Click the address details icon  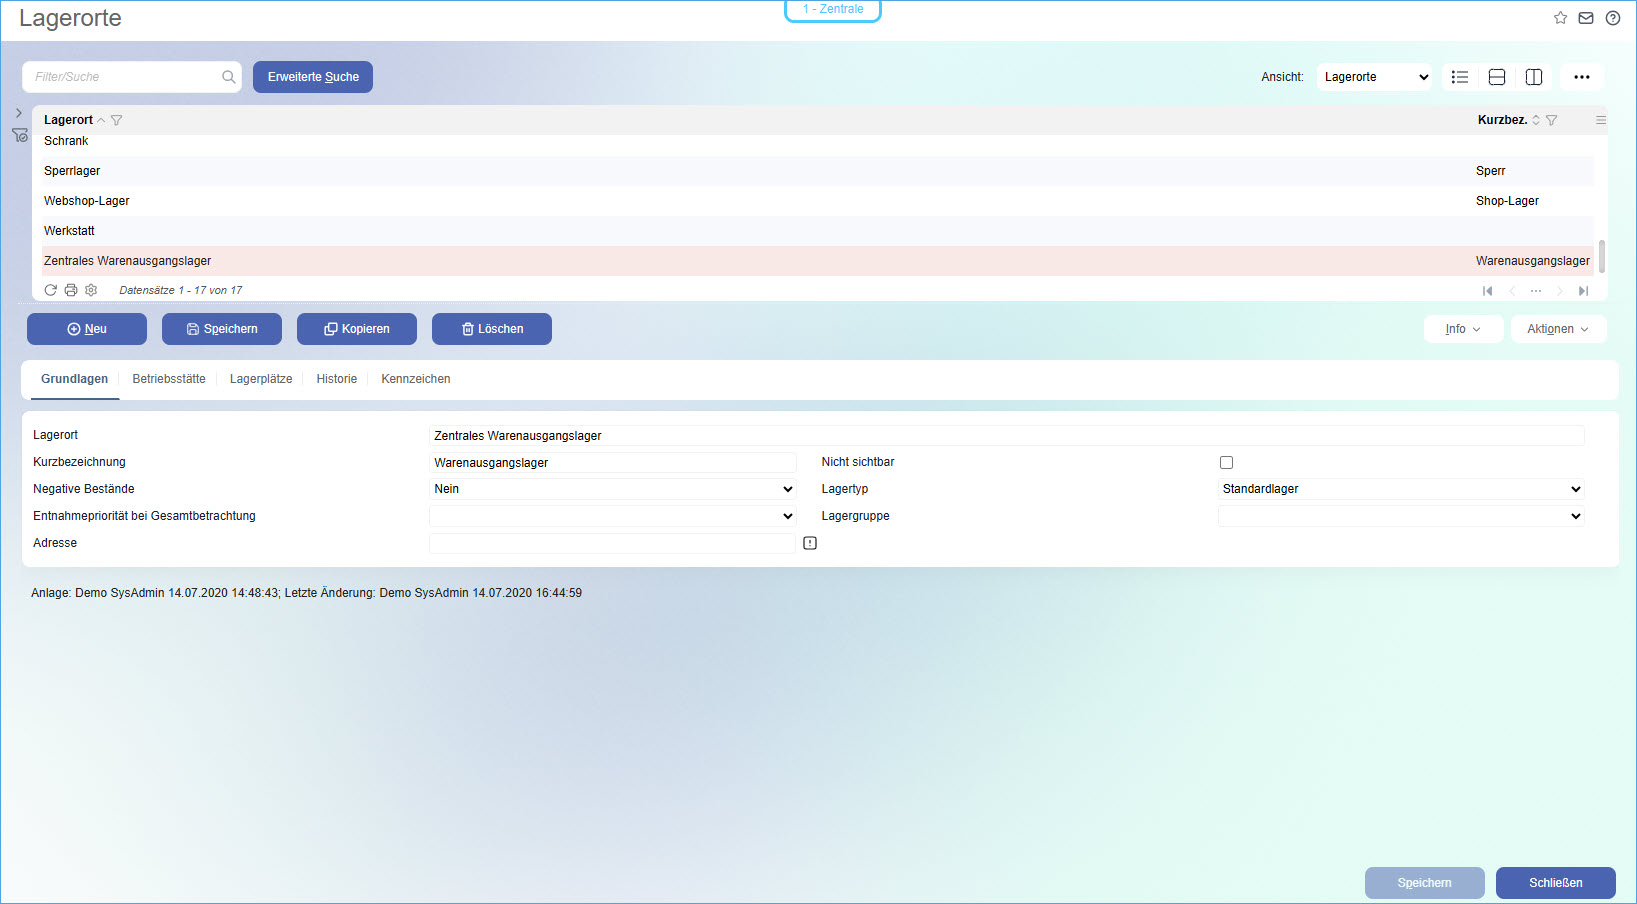810,543
